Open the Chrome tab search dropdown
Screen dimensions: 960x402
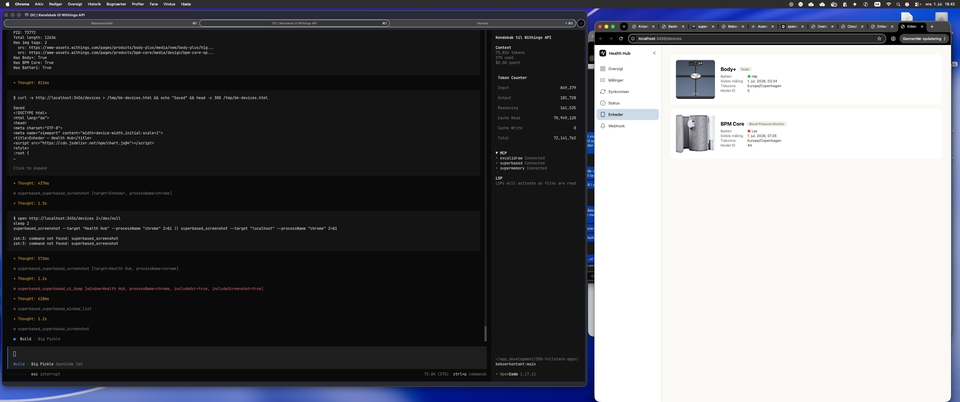pyautogui.click(x=624, y=27)
